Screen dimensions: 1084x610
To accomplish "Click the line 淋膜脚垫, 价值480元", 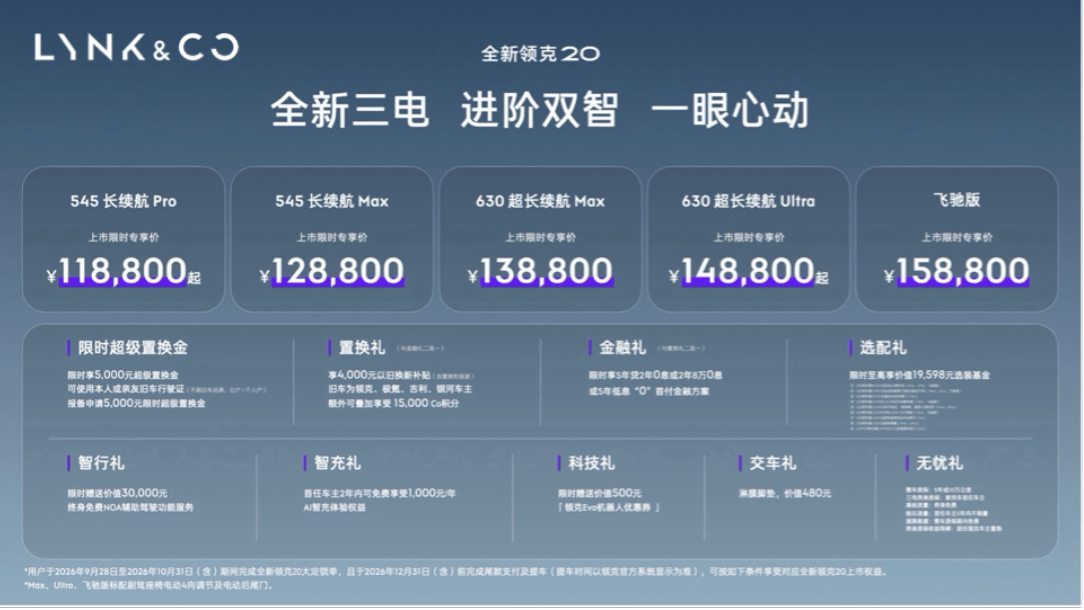I will [785, 493].
